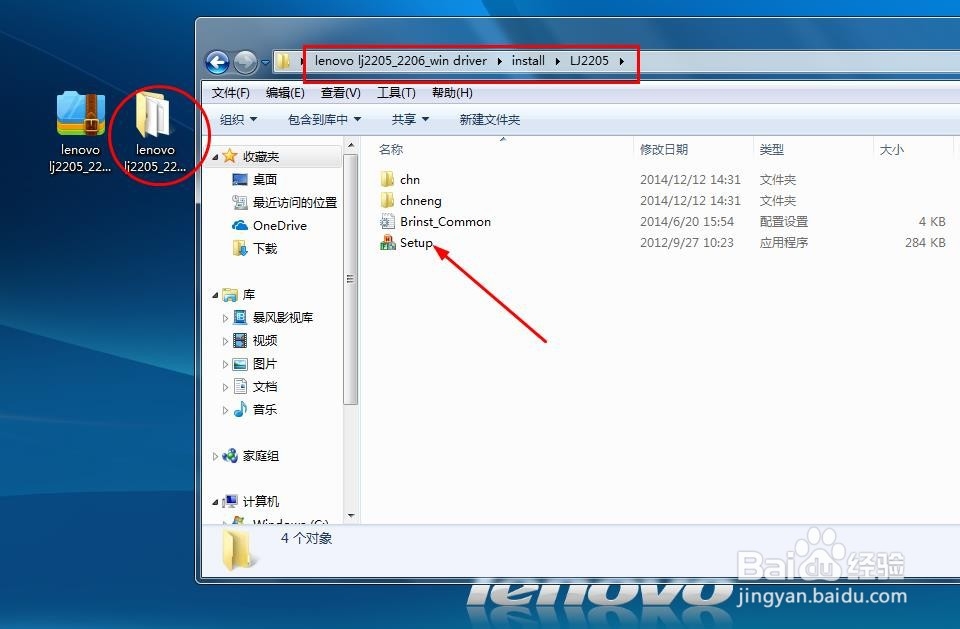Click the 新建文件夹 button
The width and height of the screenshot is (960, 629).
click(489, 119)
